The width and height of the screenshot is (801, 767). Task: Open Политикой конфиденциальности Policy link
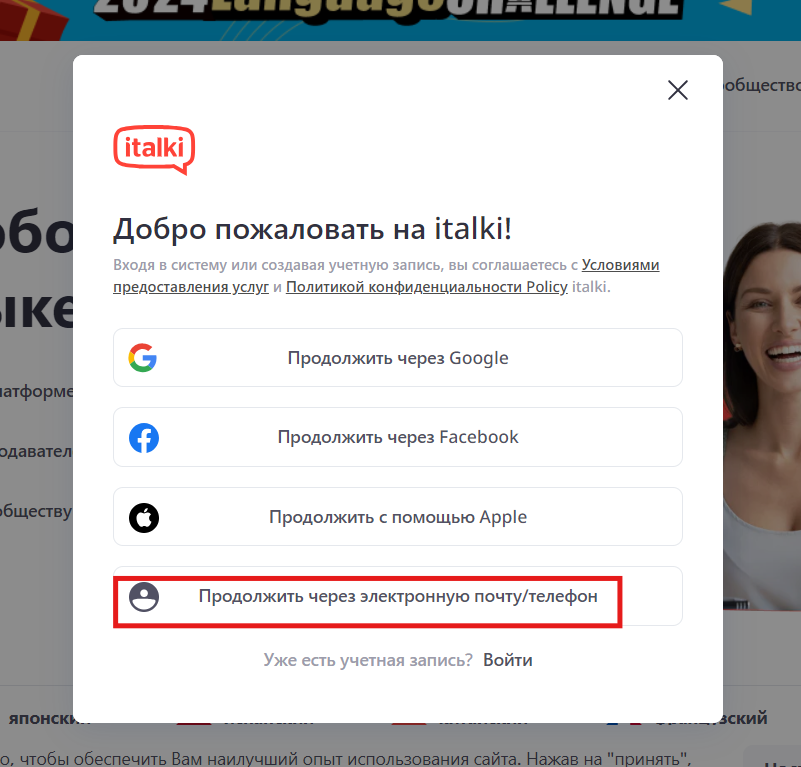tap(427, 287)
